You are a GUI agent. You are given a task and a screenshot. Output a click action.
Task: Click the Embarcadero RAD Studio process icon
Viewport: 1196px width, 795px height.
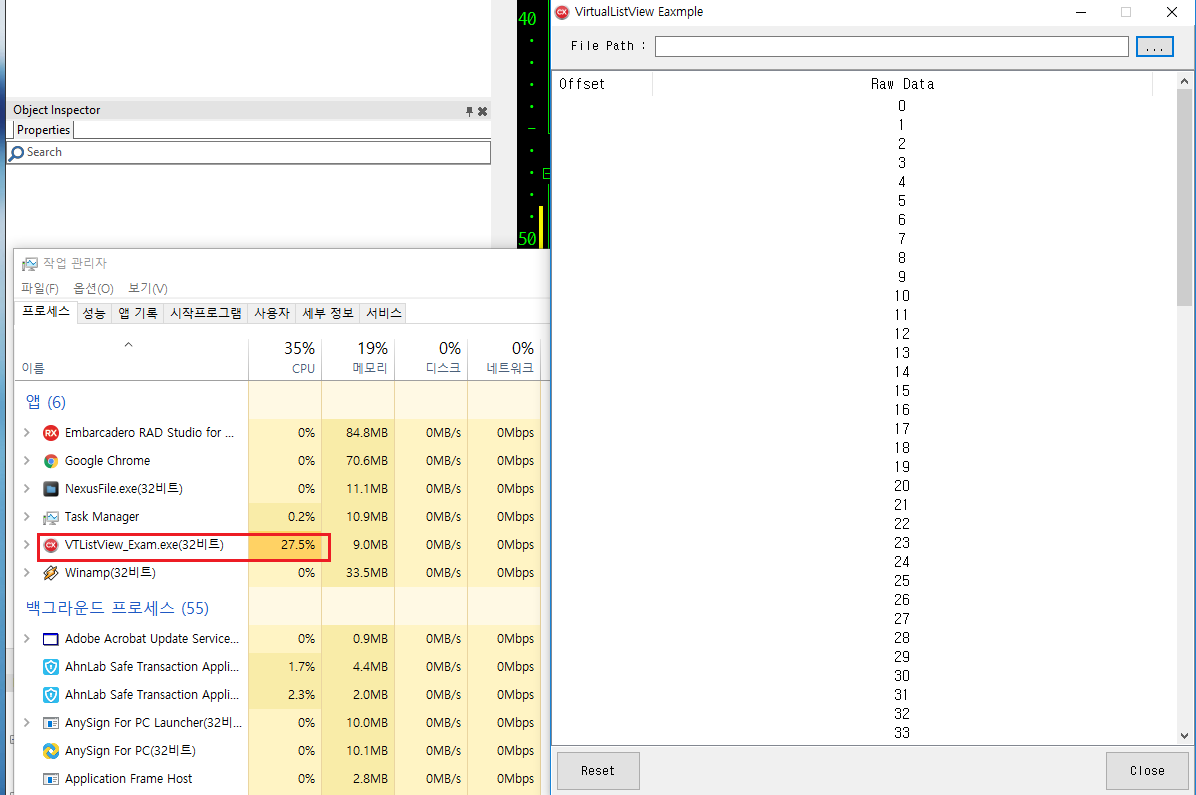(x=51, y=433)
